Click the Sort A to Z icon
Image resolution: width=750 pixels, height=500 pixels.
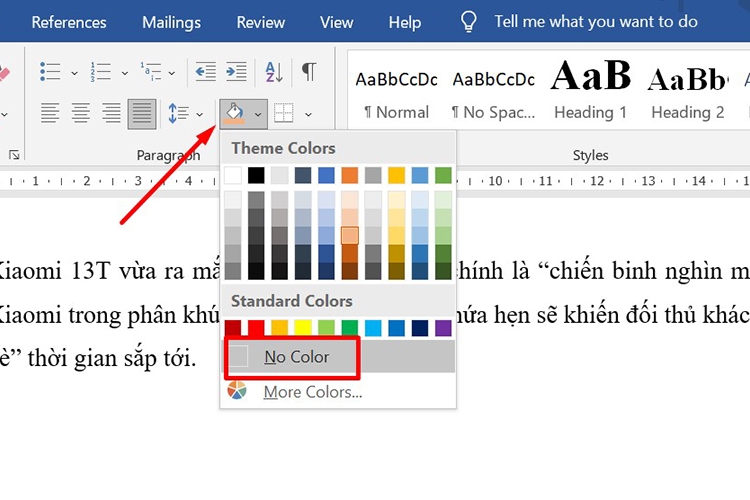pyautogui.click(x=274, y=72)
